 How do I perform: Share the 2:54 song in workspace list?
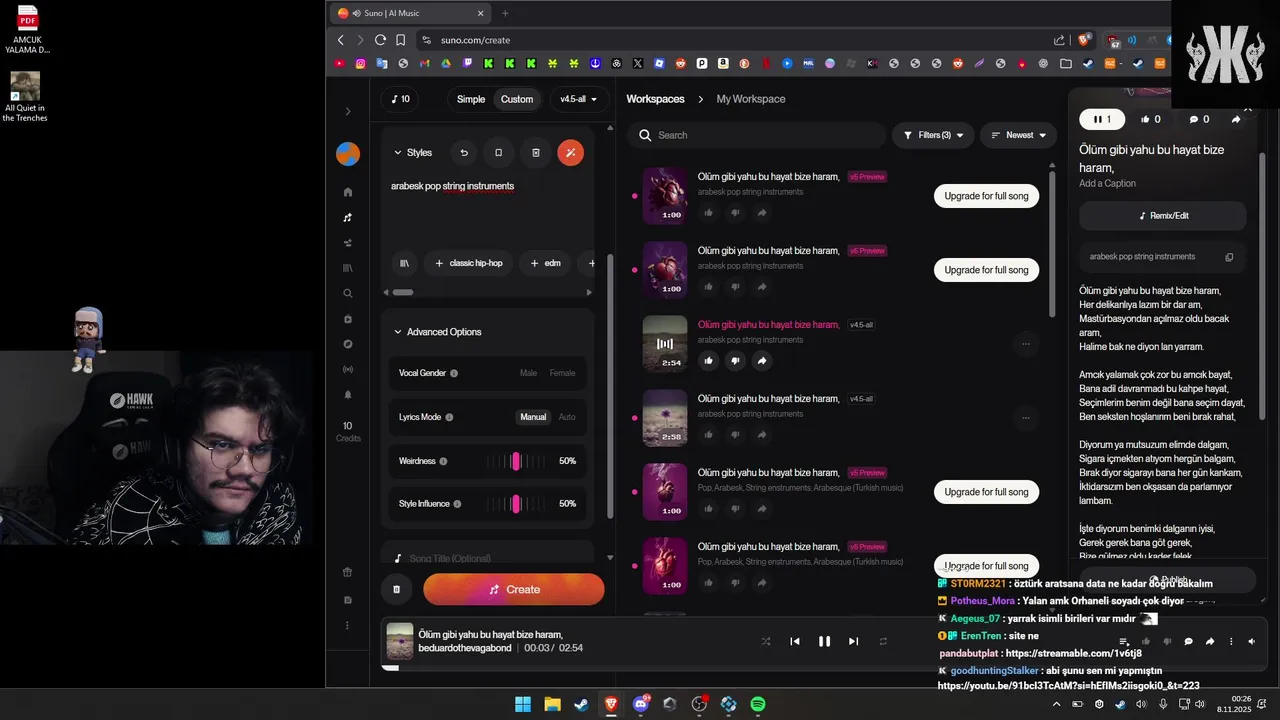point(762,361)
